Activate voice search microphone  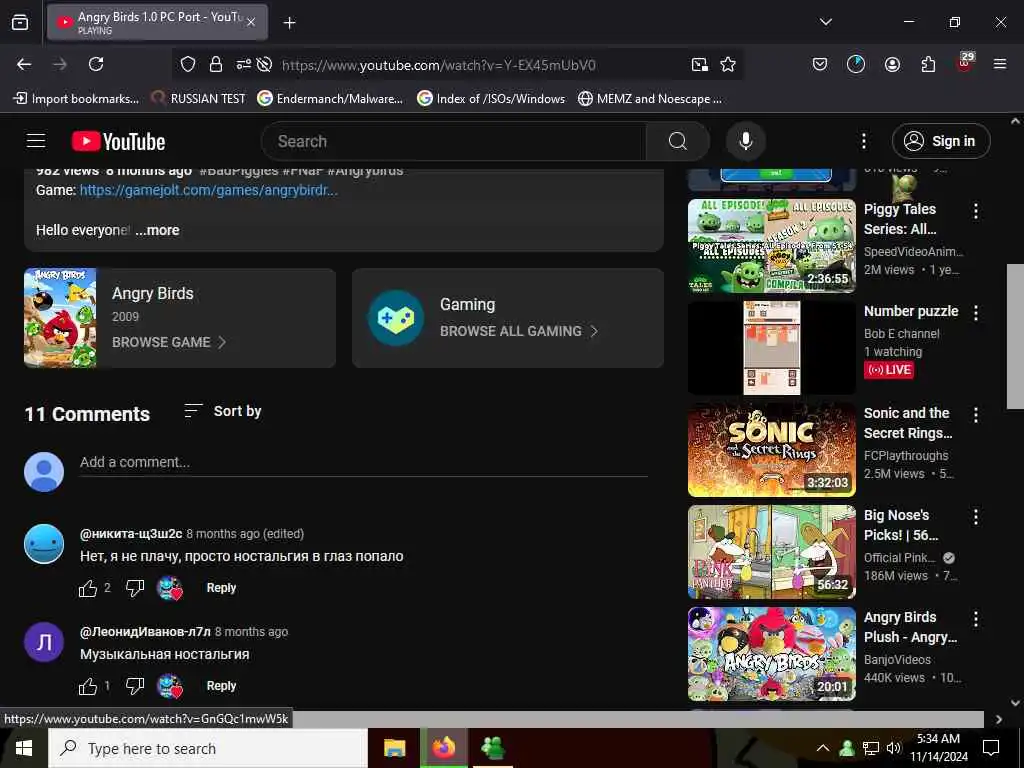pyautogui.click(x=745, y=141)
